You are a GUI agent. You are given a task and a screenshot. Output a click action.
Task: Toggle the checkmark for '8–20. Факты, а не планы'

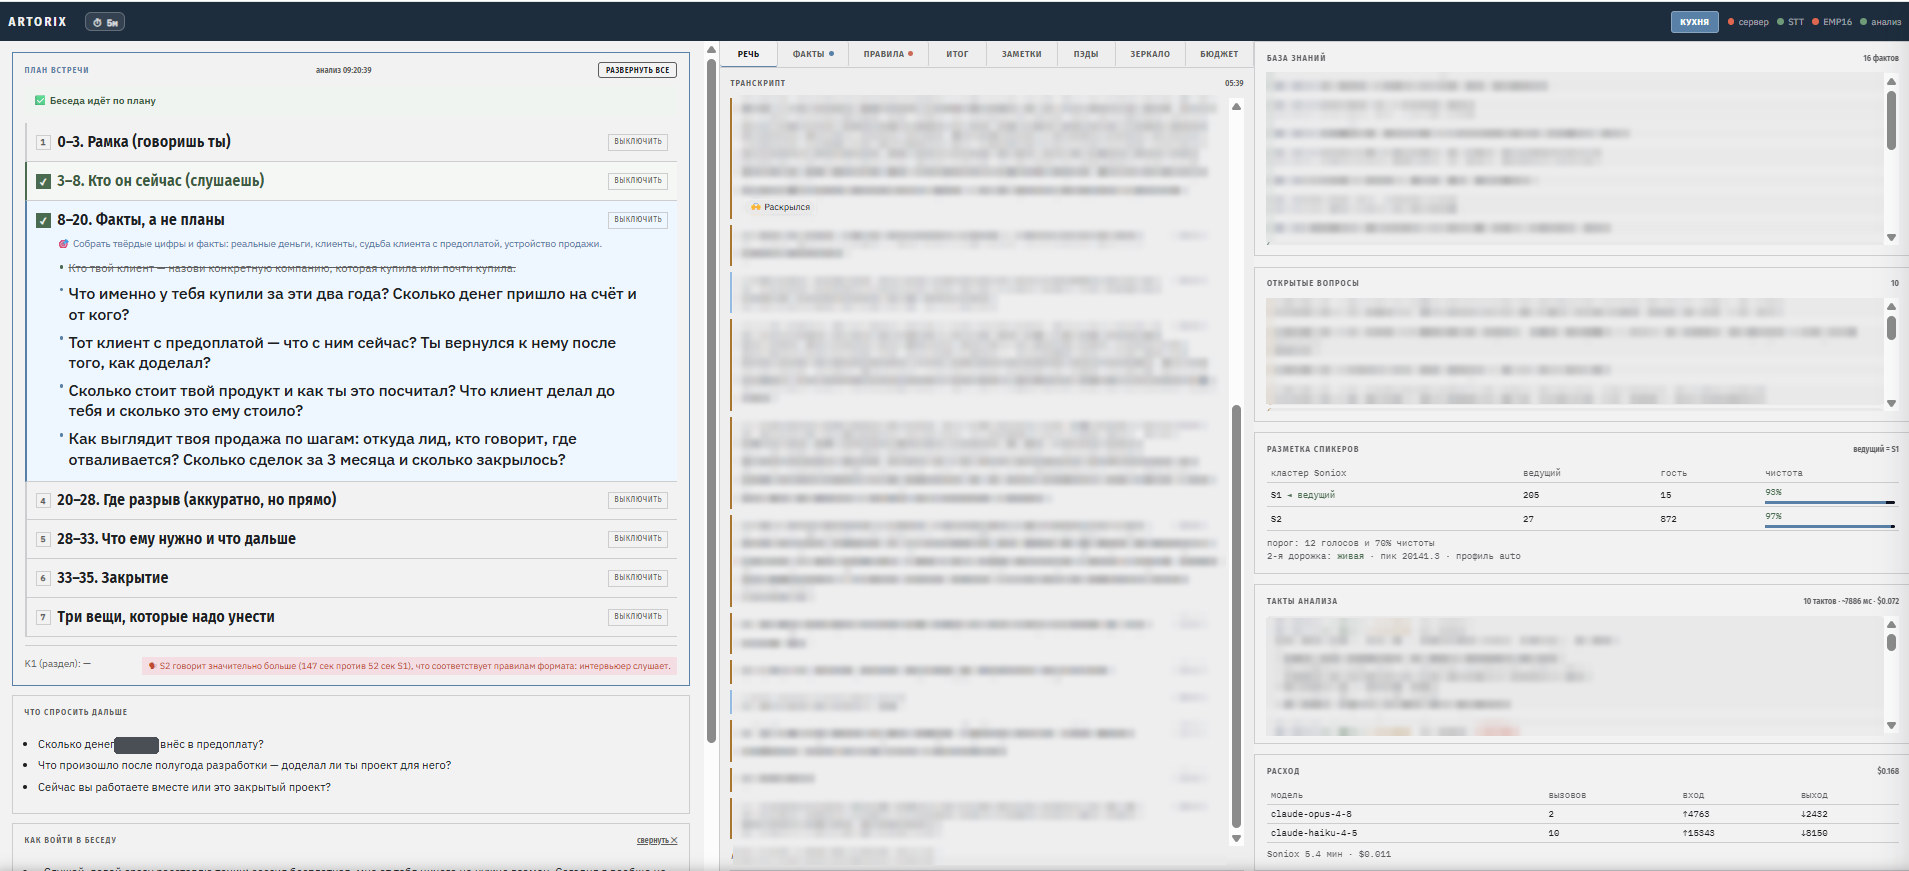(x=43, y=221)
